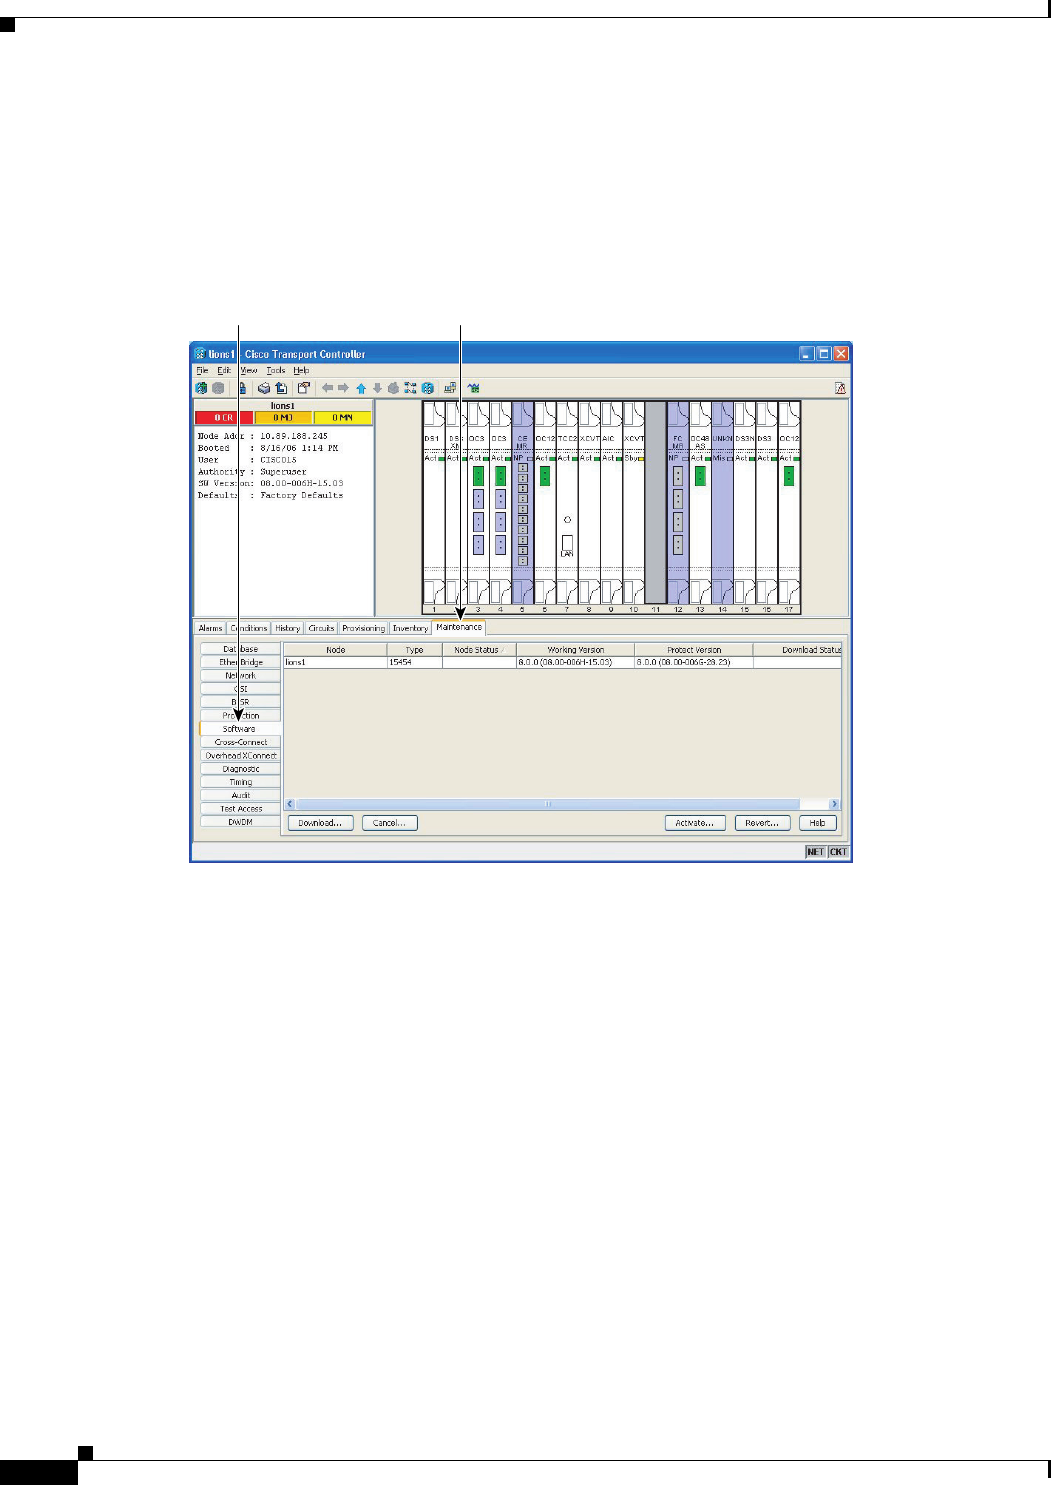The width and height of the screenshot is (1051, 1485).
Task: Sort by the Node Status column header
Action: [x=477, y=650]
